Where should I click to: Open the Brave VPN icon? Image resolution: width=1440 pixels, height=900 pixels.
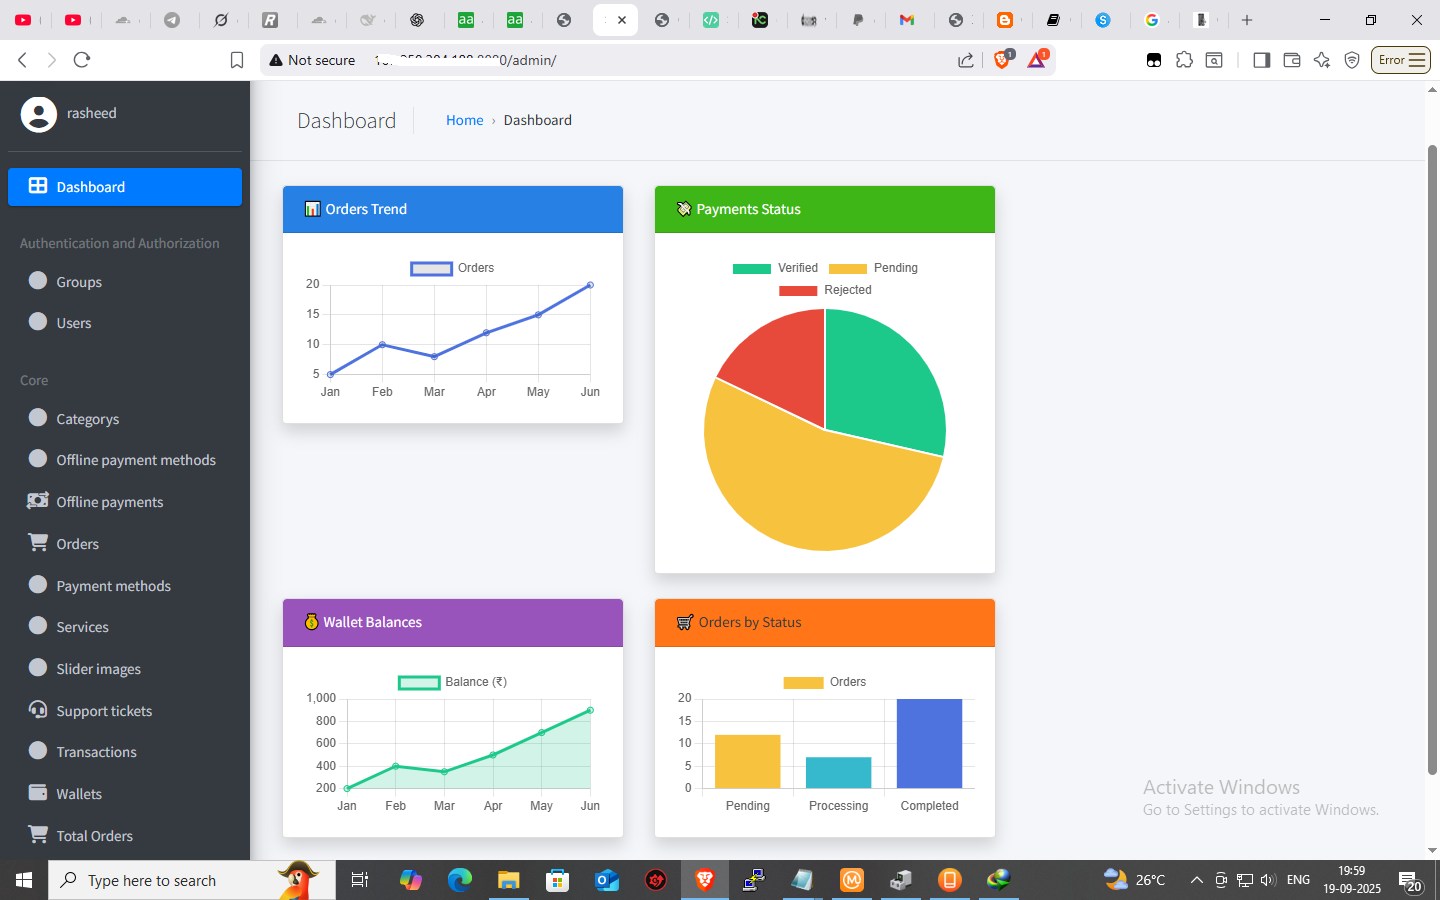pos(1352,60)
